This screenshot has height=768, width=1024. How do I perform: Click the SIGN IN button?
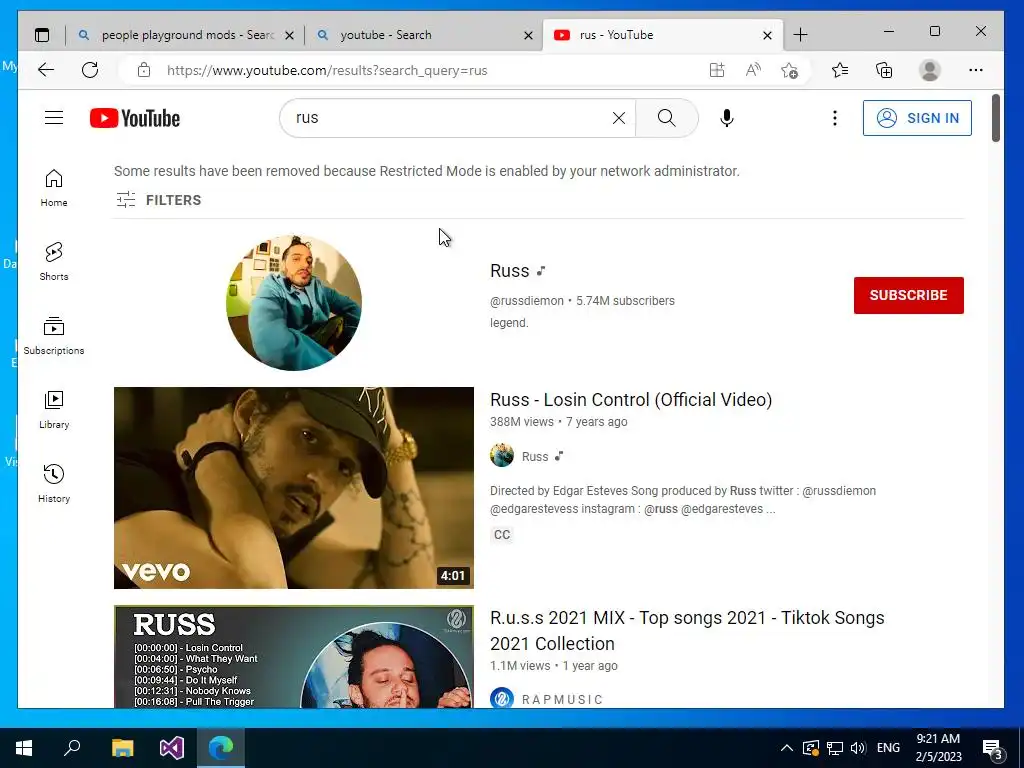click(x=917, y=118)
